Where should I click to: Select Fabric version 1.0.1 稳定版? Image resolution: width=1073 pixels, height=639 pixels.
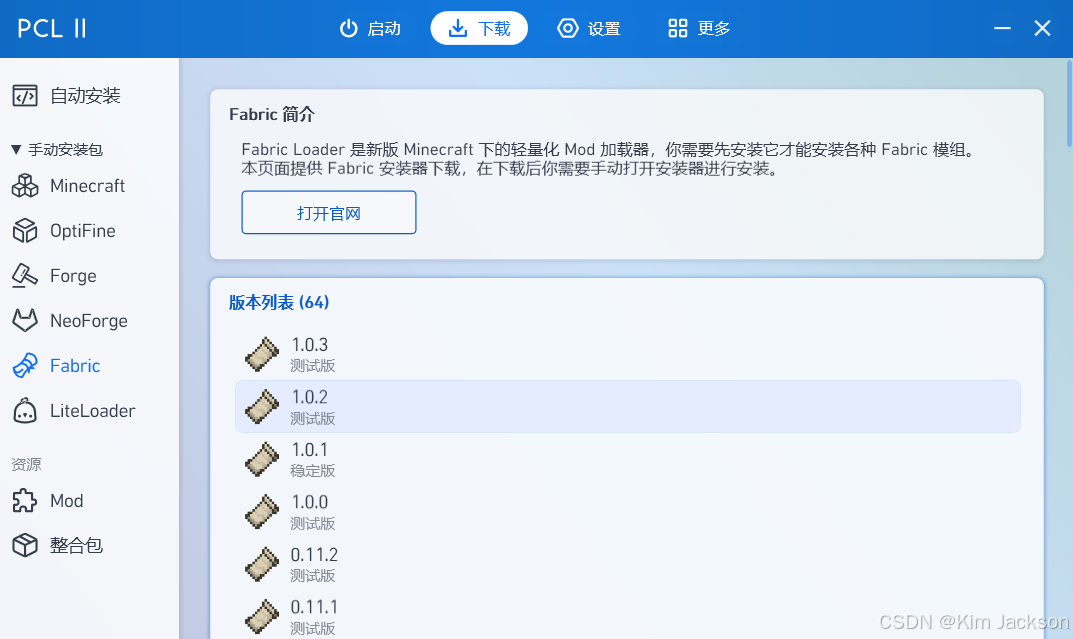pos(628,459)
